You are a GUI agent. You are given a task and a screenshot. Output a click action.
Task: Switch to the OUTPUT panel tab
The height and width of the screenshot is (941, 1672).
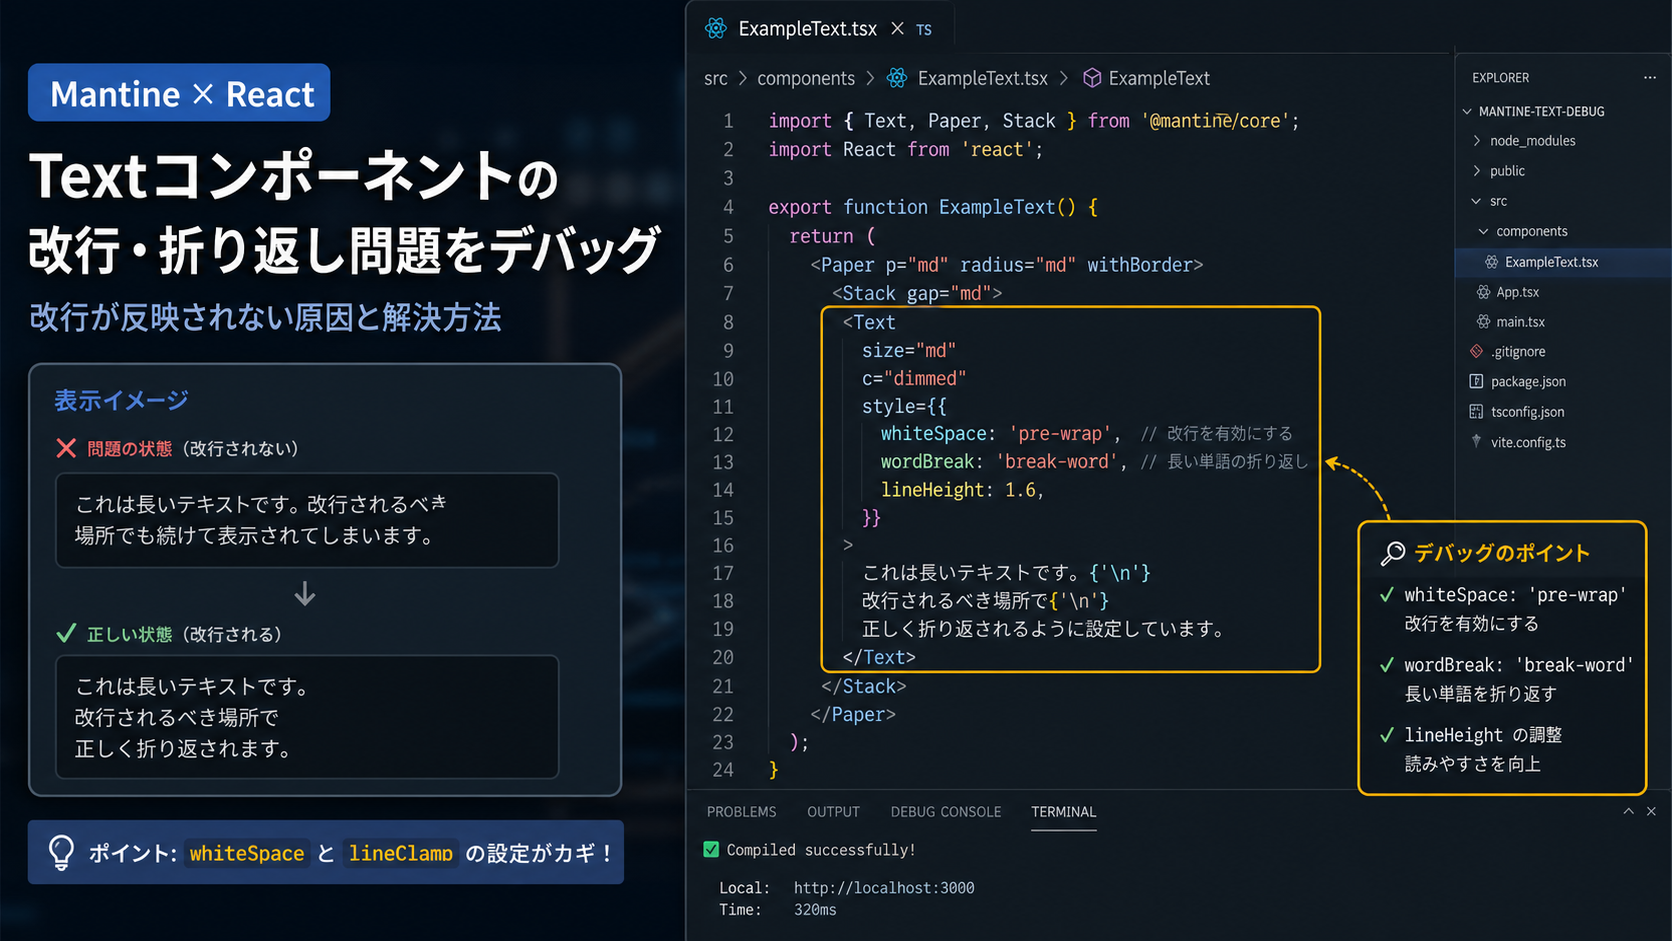[x=833, y=812]
